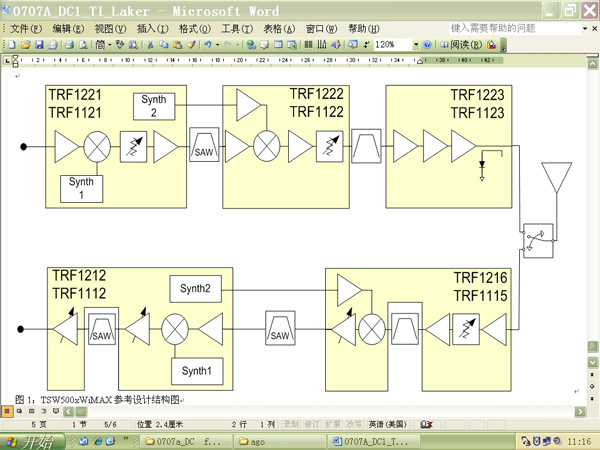Cut selection with the scissors icon
Screen dimensions: 600x450
150,45
